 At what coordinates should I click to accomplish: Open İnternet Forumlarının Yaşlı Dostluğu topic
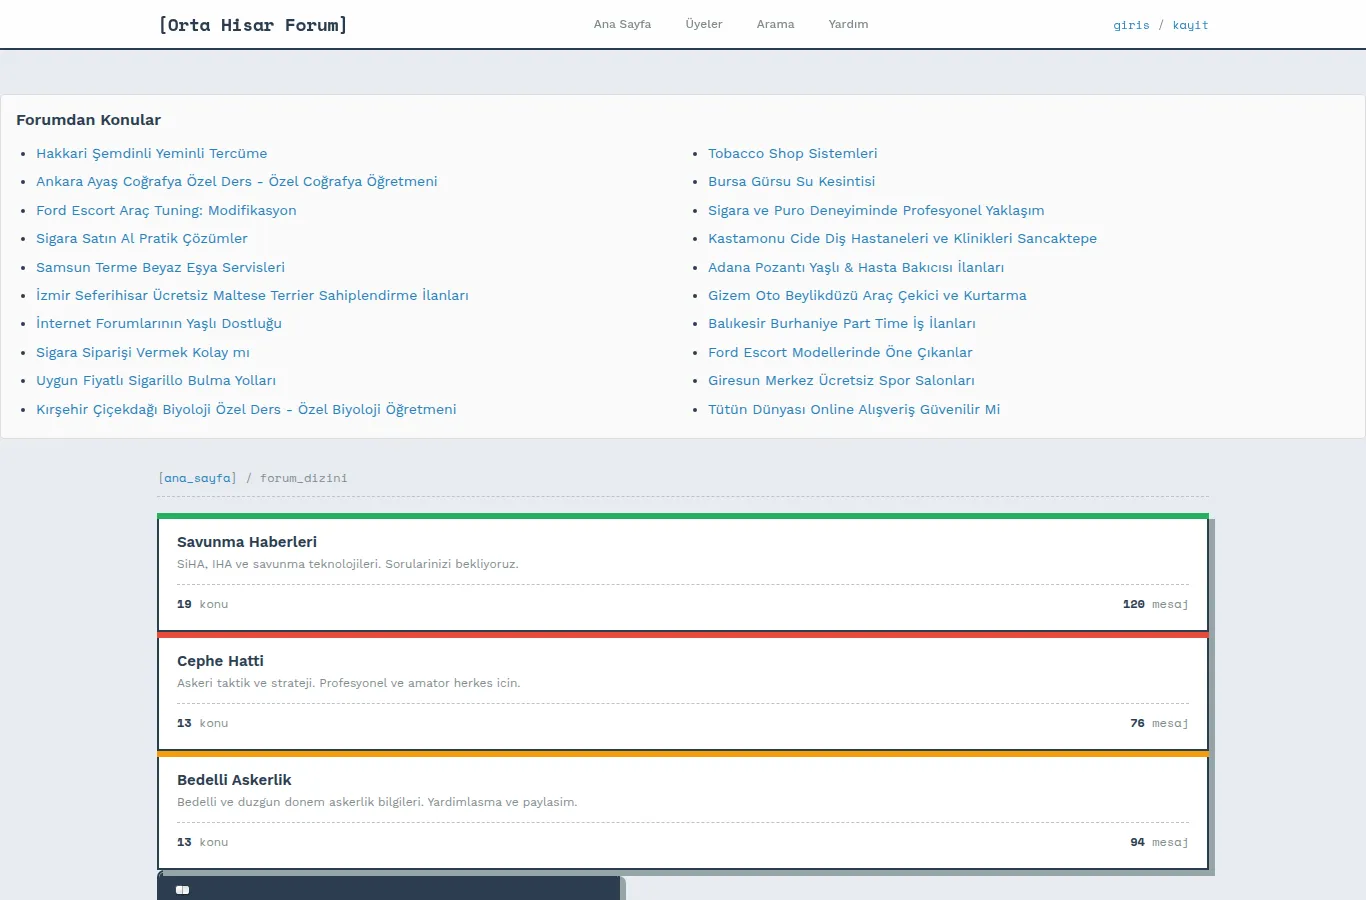point(159,323)
